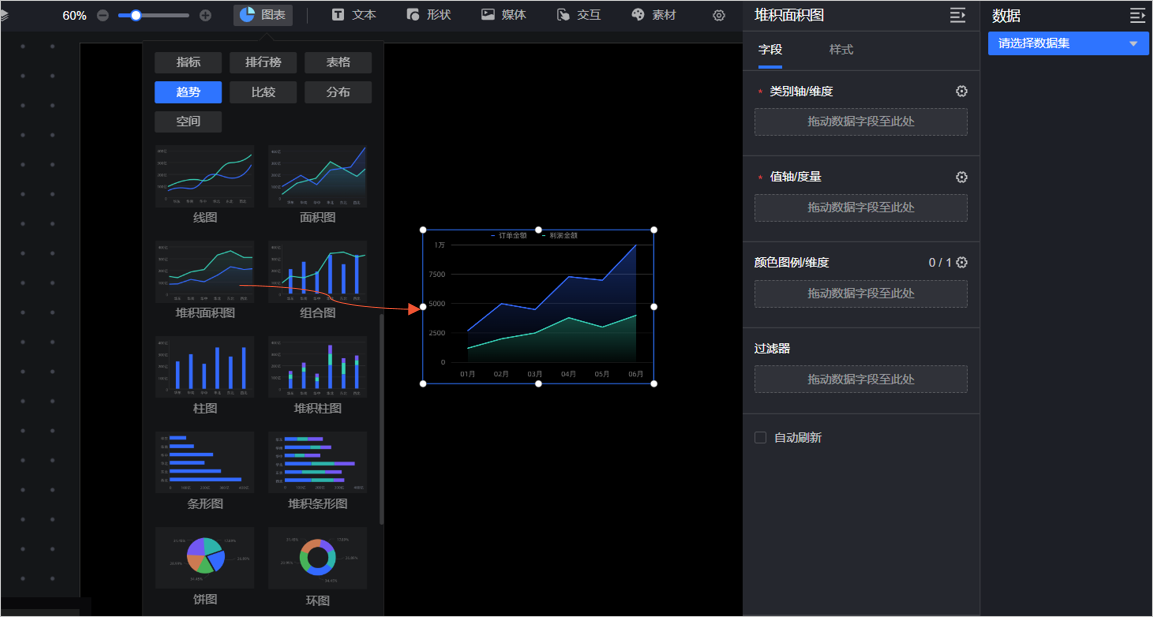The width and height of the screenshot is (1153, 617).
Task: Collapse the 数据 panel icon
Action: 1137,15
